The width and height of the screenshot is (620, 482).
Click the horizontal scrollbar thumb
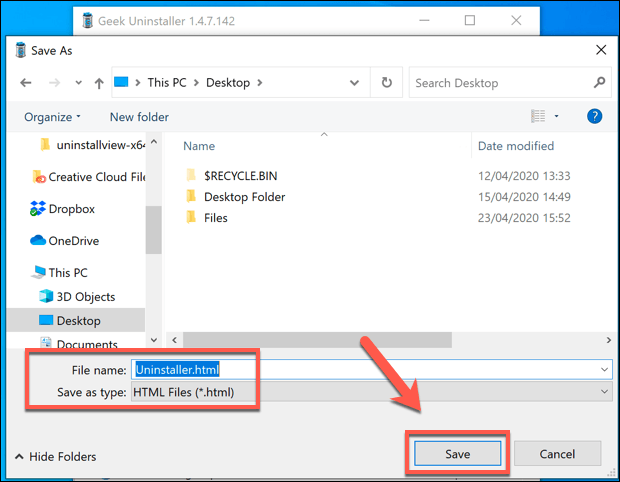[x=317, y=340]
